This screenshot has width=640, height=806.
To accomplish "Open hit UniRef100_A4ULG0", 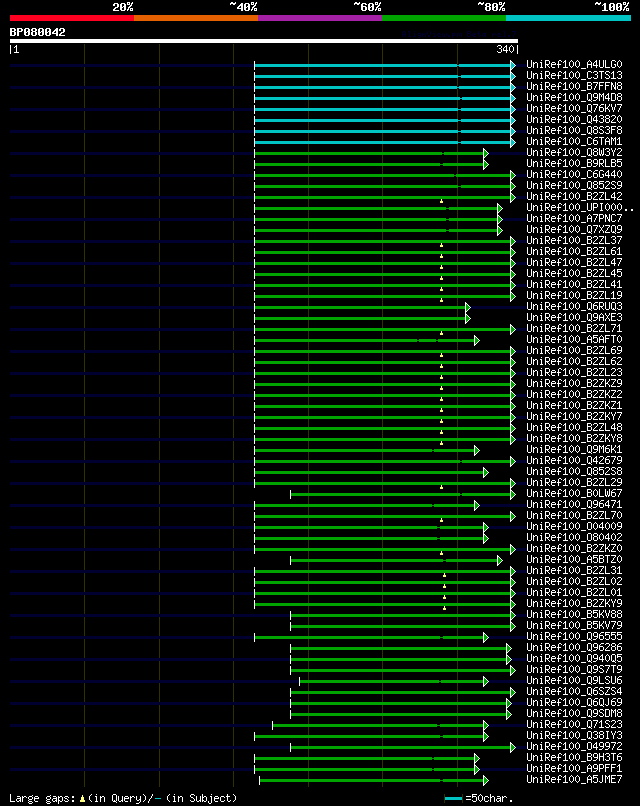I will click(x=574, y=64).
